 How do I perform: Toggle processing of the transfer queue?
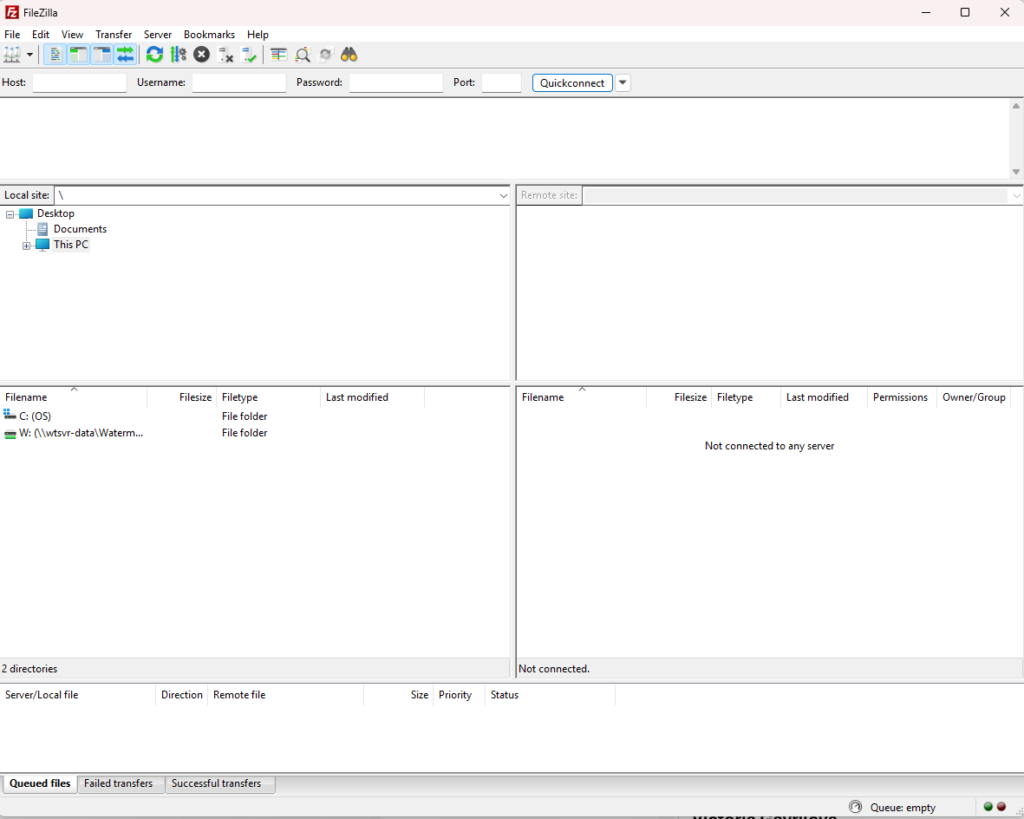[x=178, y=55]
